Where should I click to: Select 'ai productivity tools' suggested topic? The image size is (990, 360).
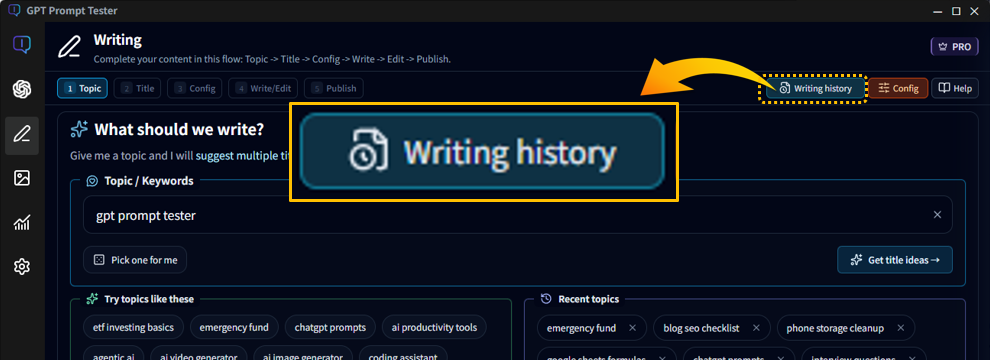(434, 328)
